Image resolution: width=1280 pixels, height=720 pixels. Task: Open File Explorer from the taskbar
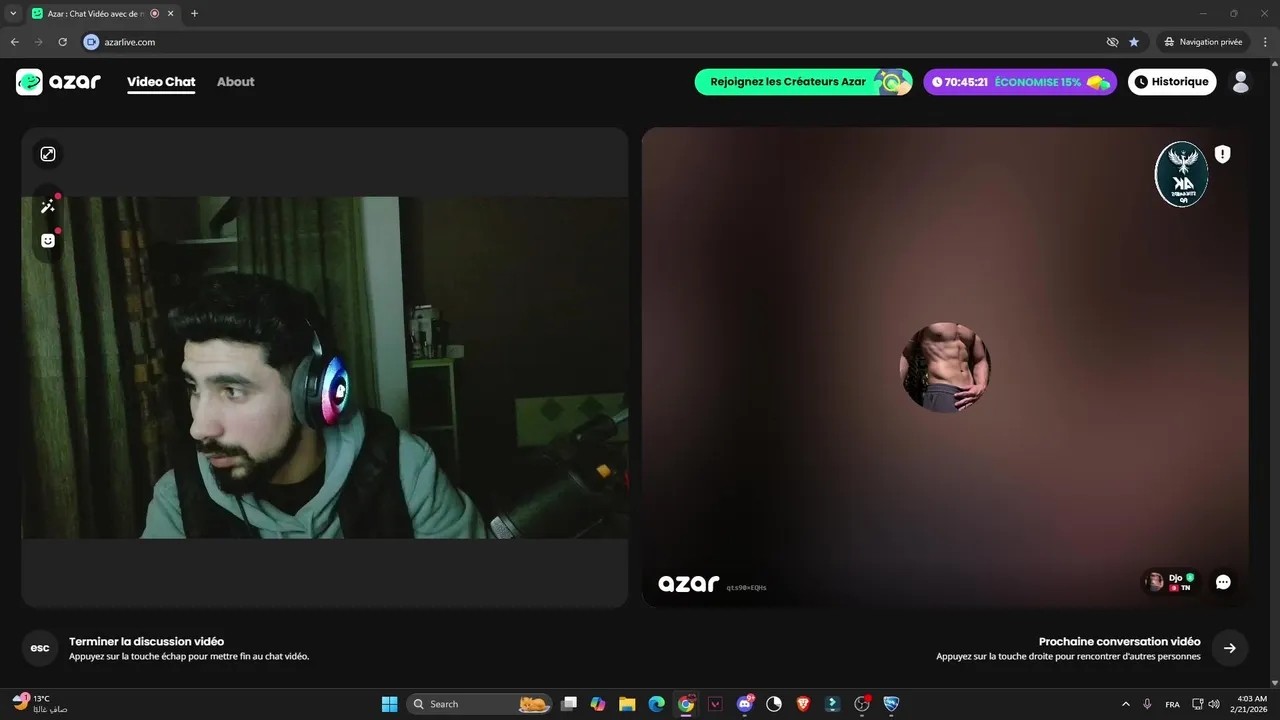click(x=627, y=704)
